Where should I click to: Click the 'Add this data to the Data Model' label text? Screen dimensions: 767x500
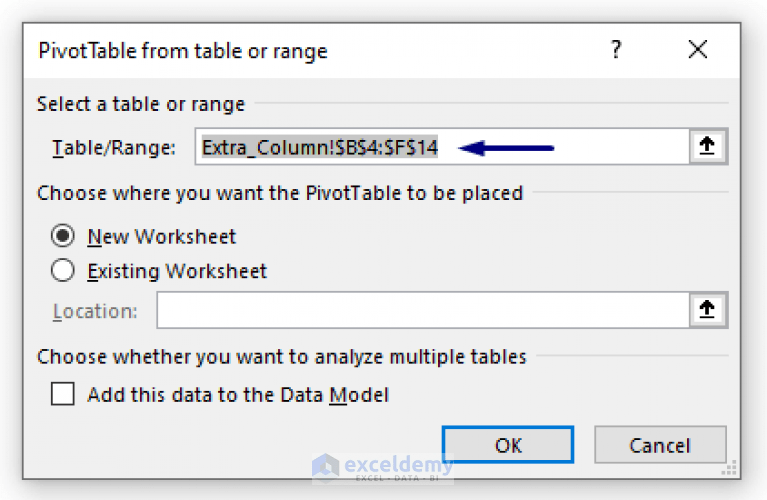click(x=238, y=395)
